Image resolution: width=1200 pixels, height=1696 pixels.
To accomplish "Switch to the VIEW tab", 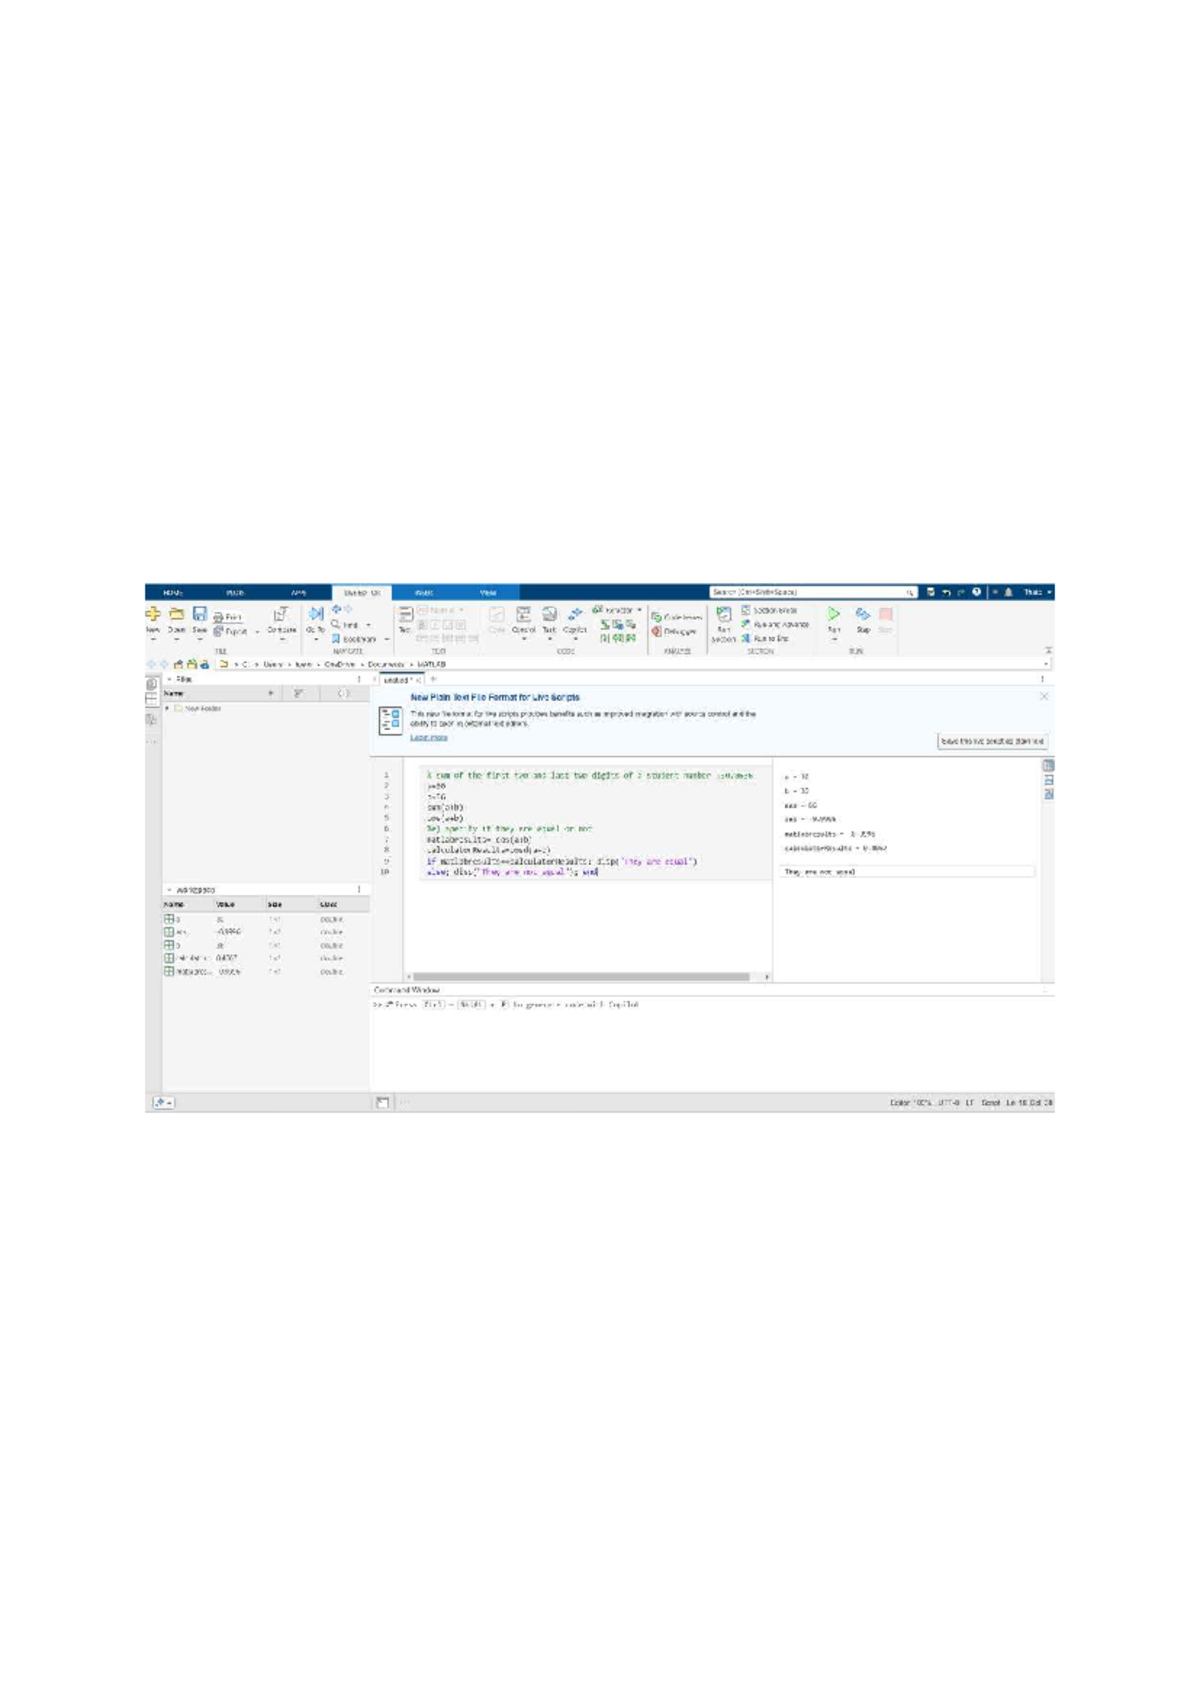I will coord(488,593).
